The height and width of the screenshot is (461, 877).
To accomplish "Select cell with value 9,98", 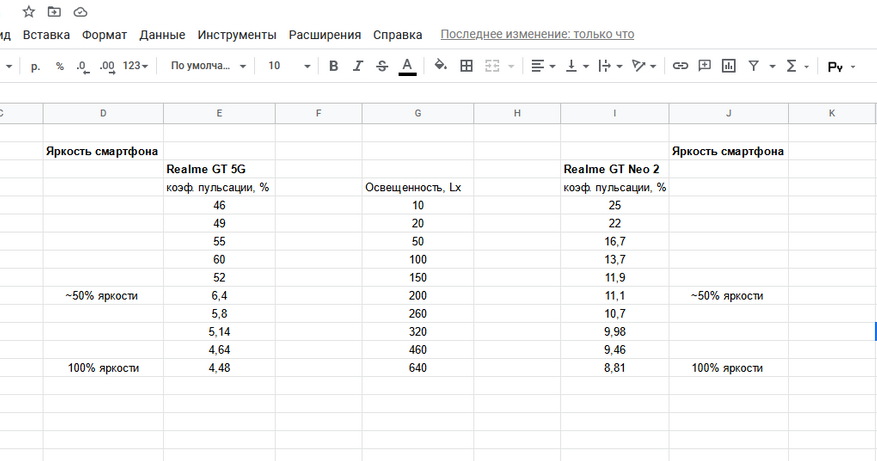I will [x=615, y=332].
